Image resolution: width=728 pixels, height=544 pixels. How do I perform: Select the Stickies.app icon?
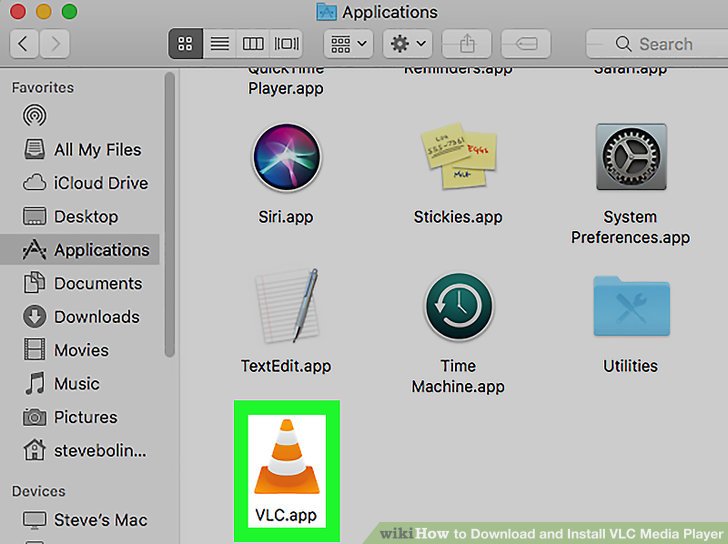459,155
